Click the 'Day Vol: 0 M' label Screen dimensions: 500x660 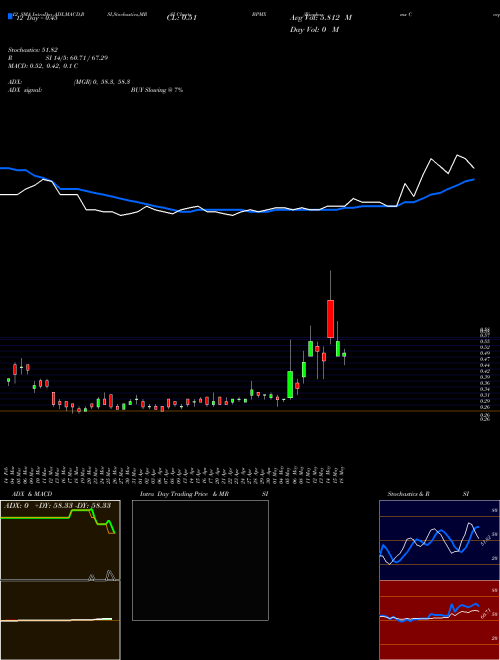point(314,30)
